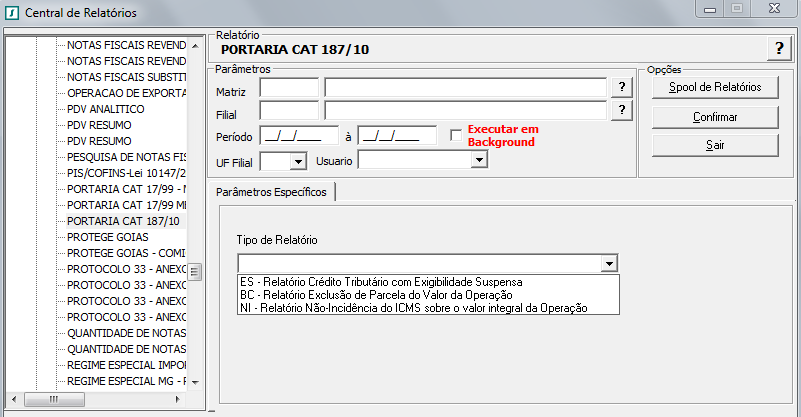
Task: Minimize the Central de Relatórios window
Action: [x=710, y=9]
